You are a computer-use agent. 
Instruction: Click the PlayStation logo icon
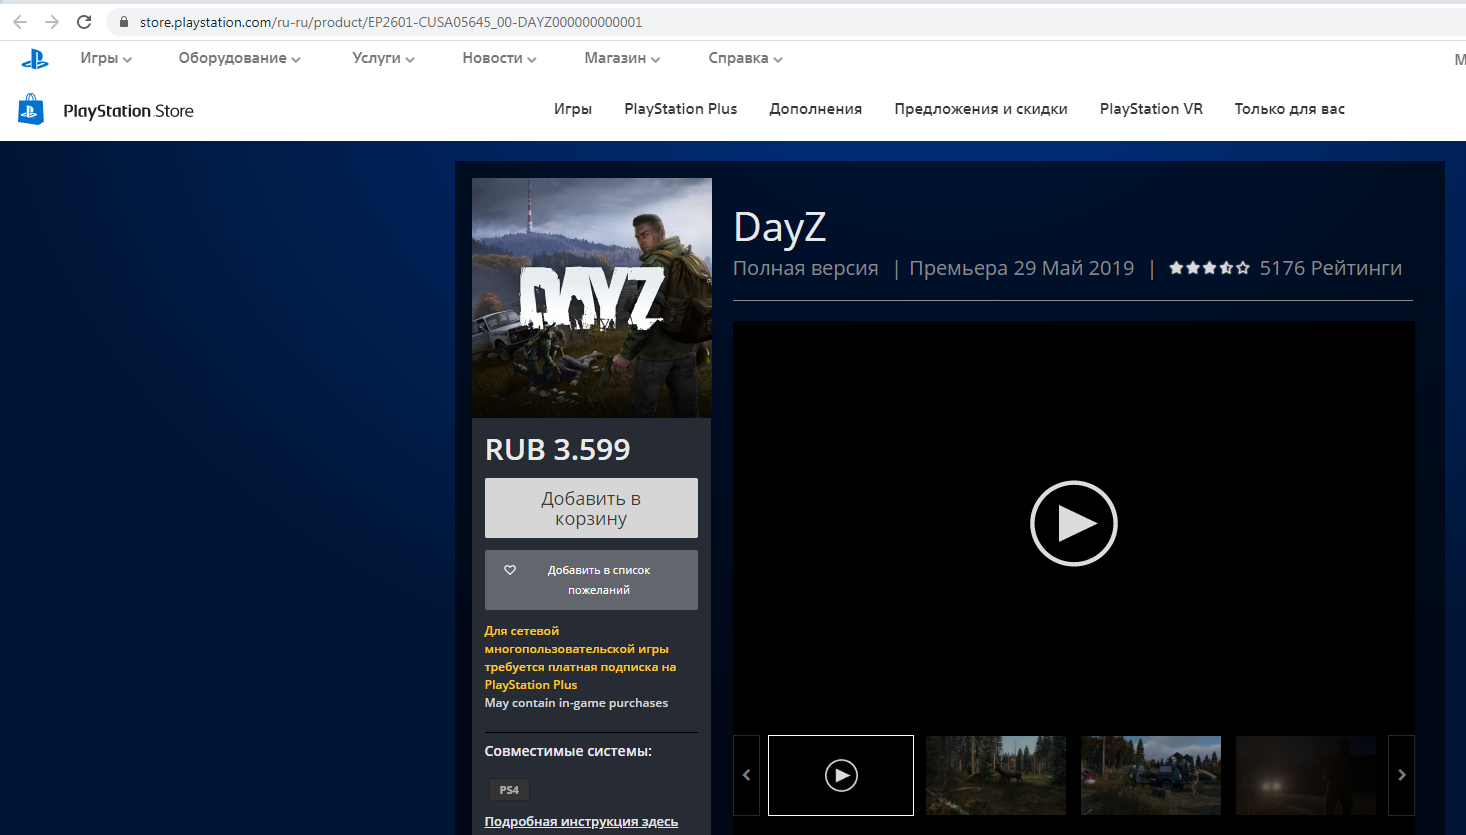(x=35, y=59)
